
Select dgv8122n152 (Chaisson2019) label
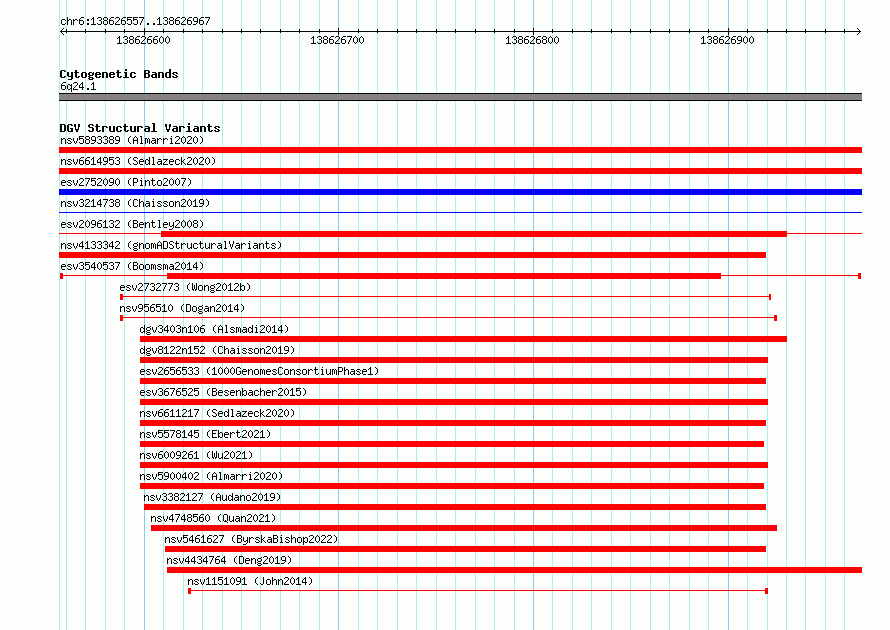[x=217, y=350]
